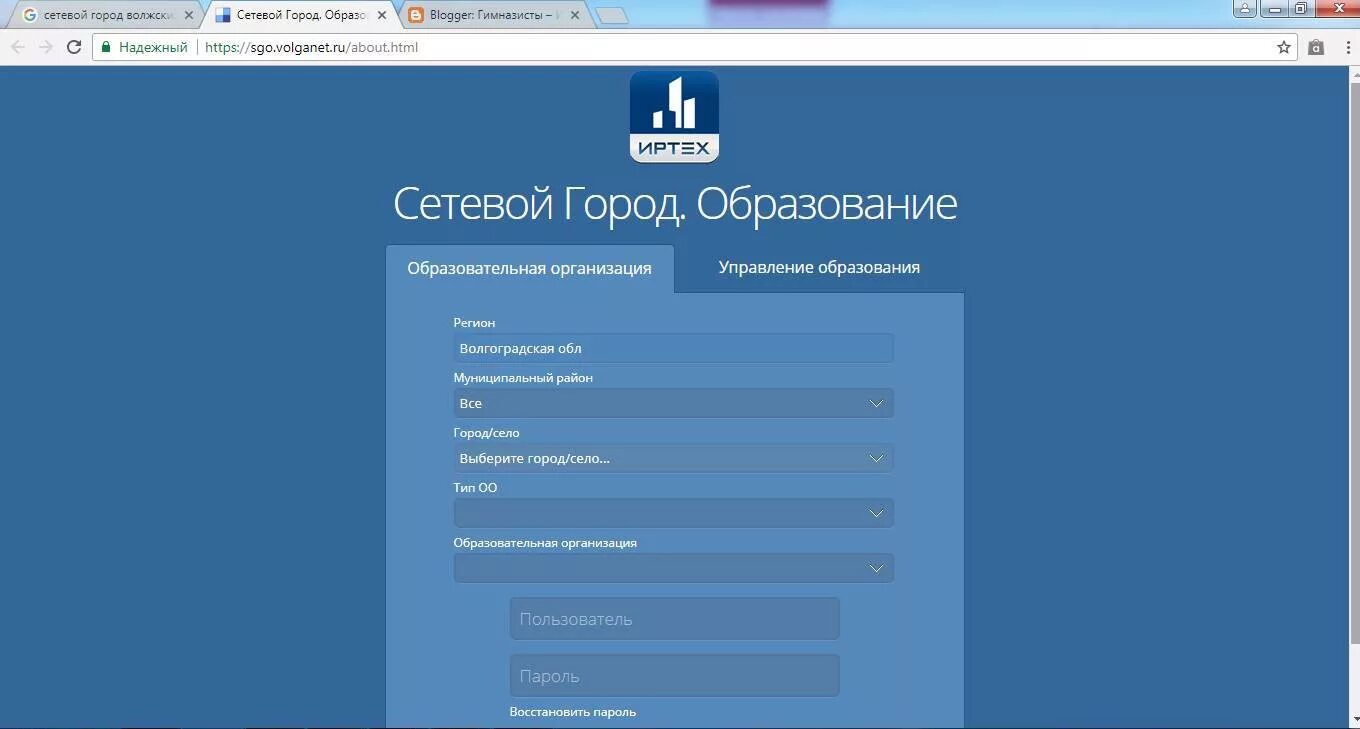Click the address bar URL
Image resolution: width=1360 pixels, height=729 pixels.
(311, 47)
